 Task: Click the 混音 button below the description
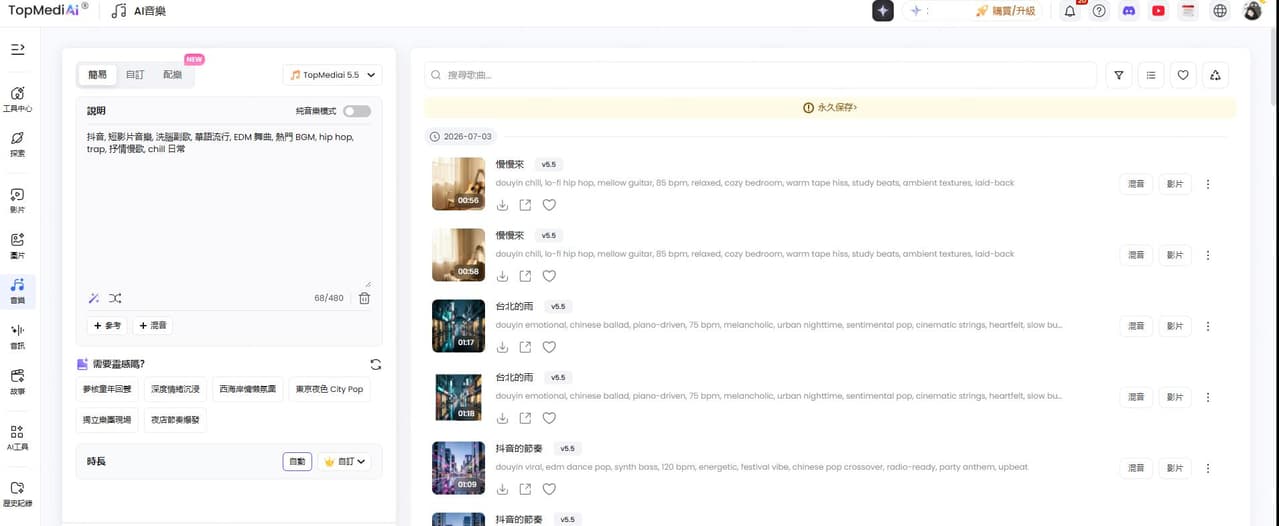(x=152, y=326)
